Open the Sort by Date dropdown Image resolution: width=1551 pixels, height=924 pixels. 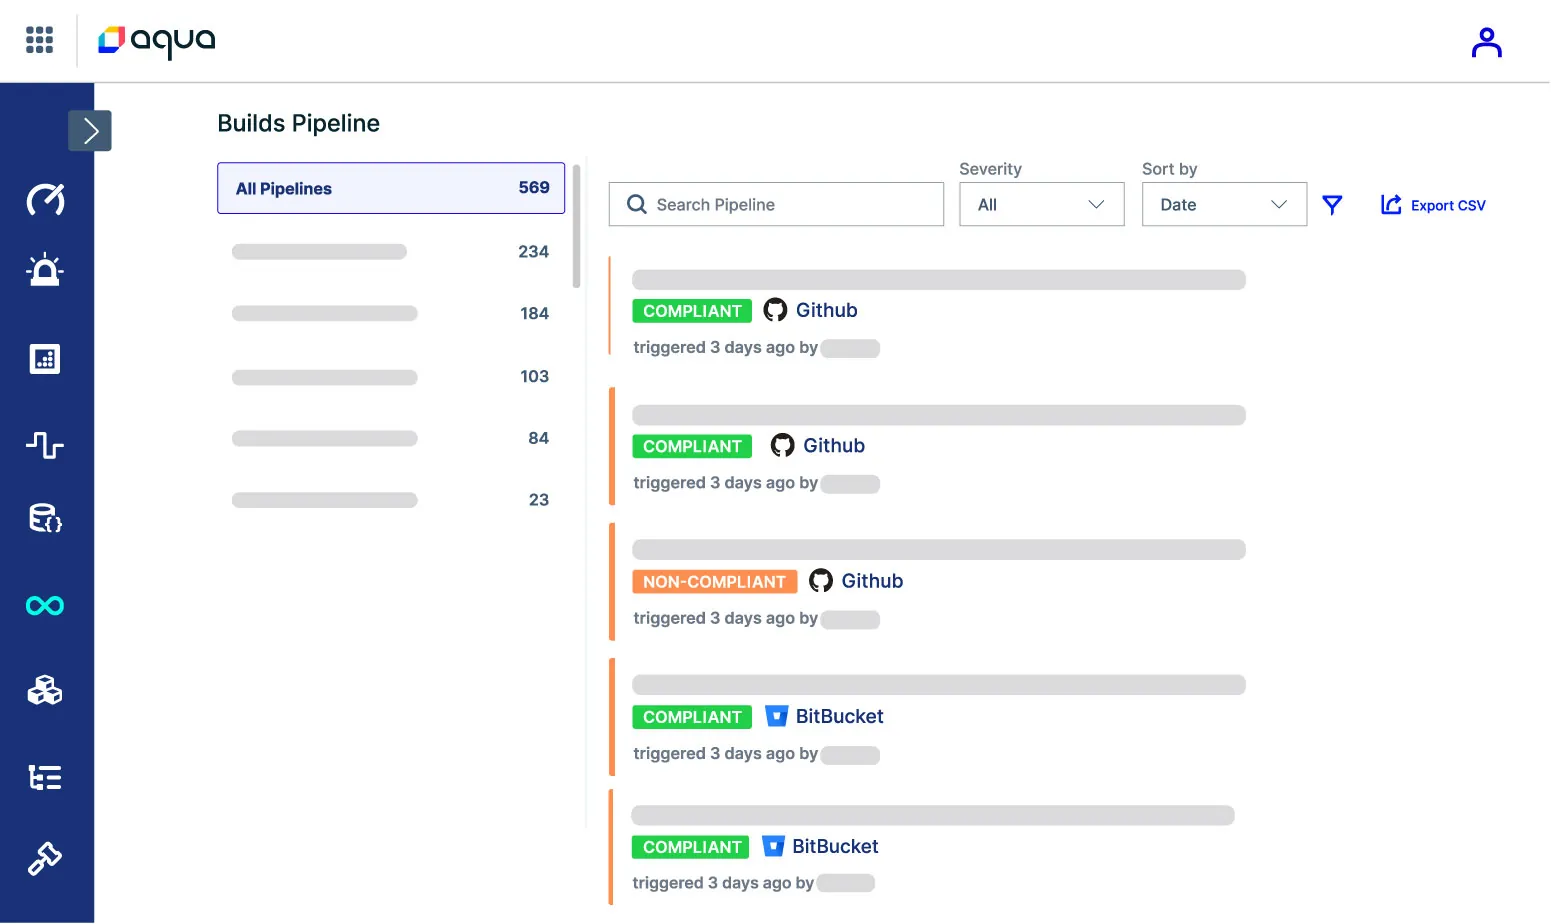coord(1223,204)
